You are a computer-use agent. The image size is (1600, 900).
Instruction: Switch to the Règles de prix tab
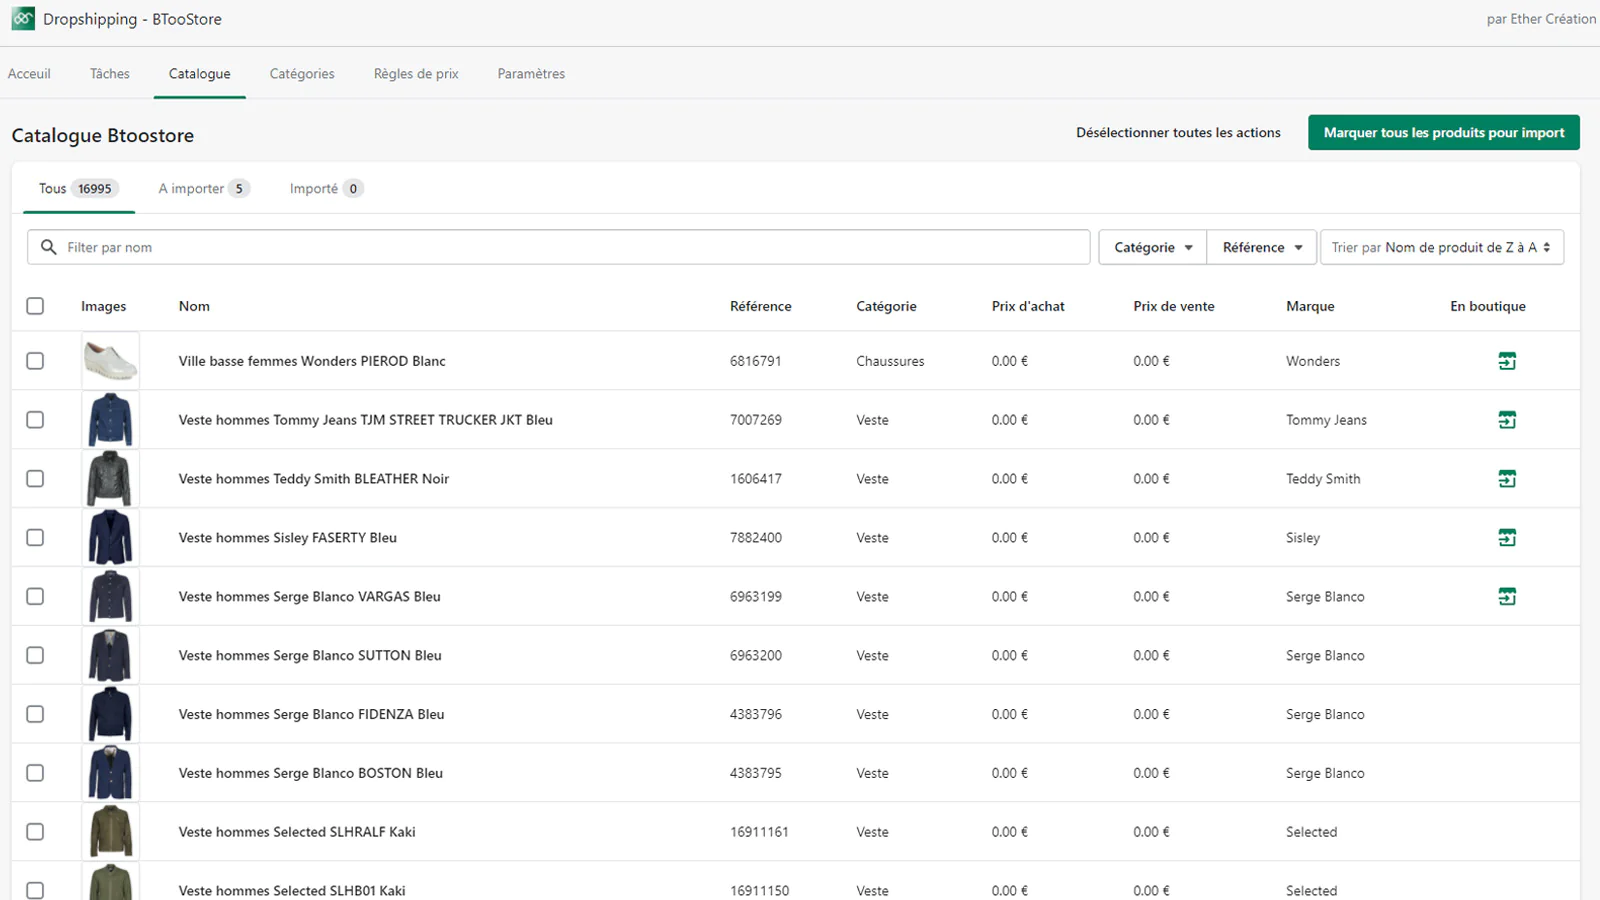pyautogui.click(x=416, y=74)
